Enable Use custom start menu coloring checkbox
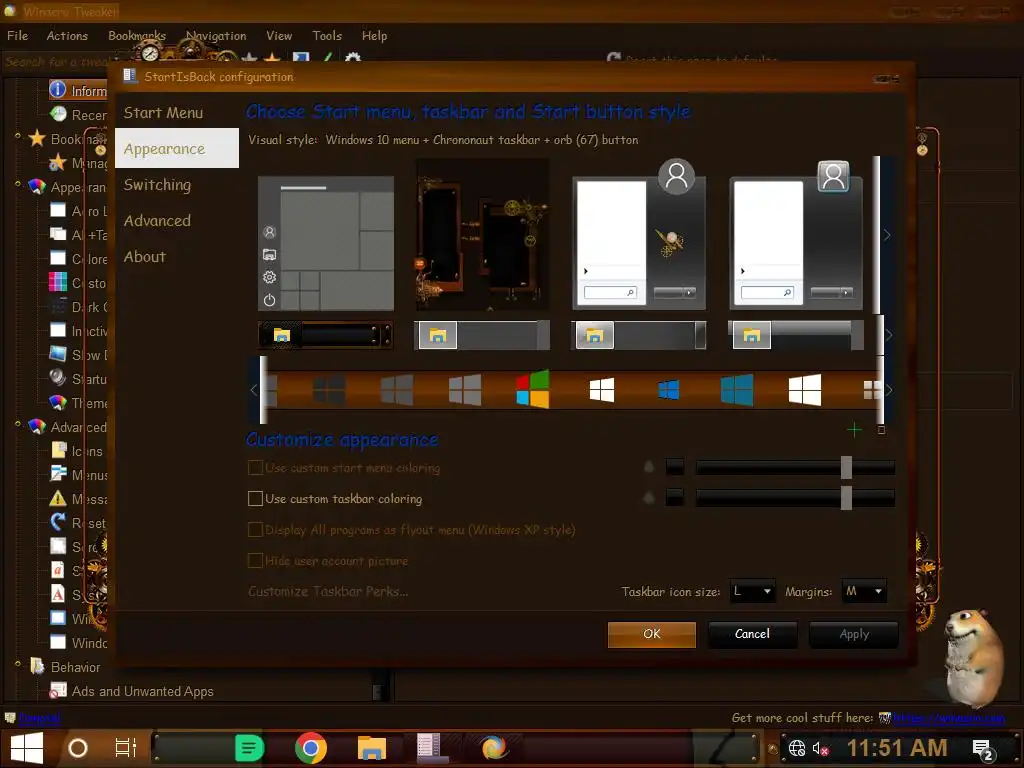1024x768 pixels. click(x=255, y=468)
